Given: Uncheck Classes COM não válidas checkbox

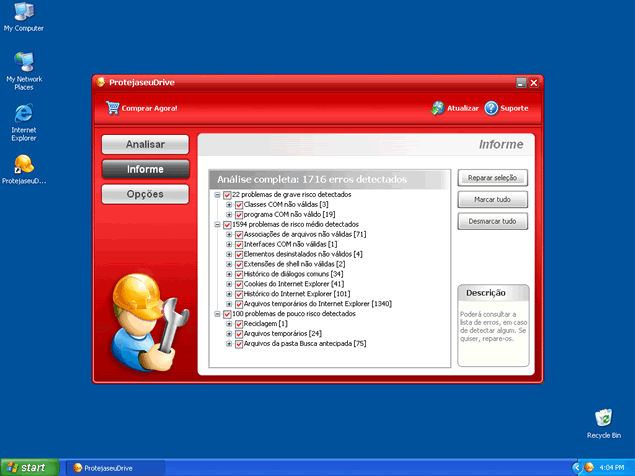Looking at the screenshot, I should (239, 204).
